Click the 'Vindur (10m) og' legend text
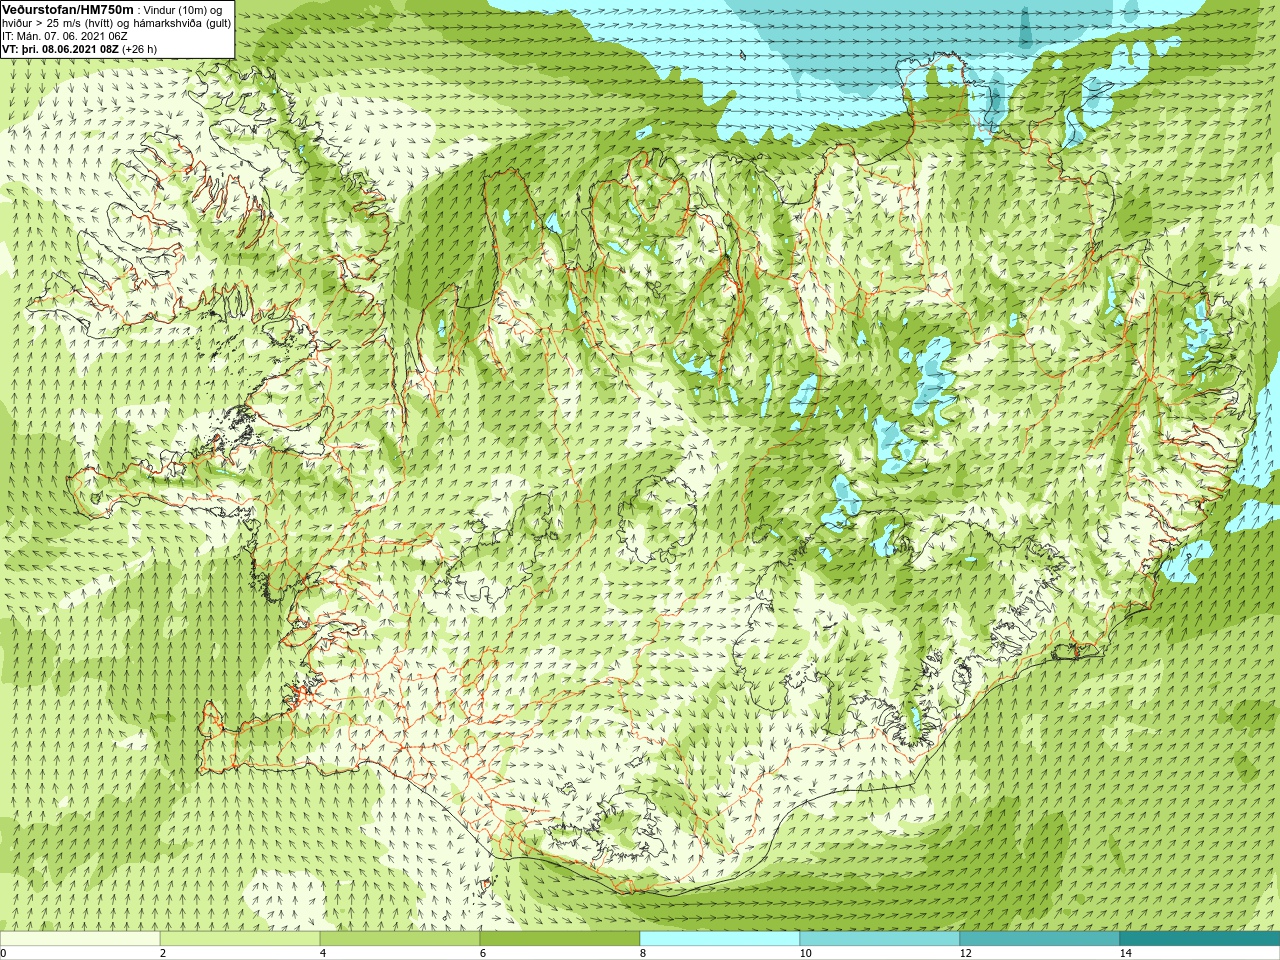This screenshot has height=960, width=1280. 185,10
